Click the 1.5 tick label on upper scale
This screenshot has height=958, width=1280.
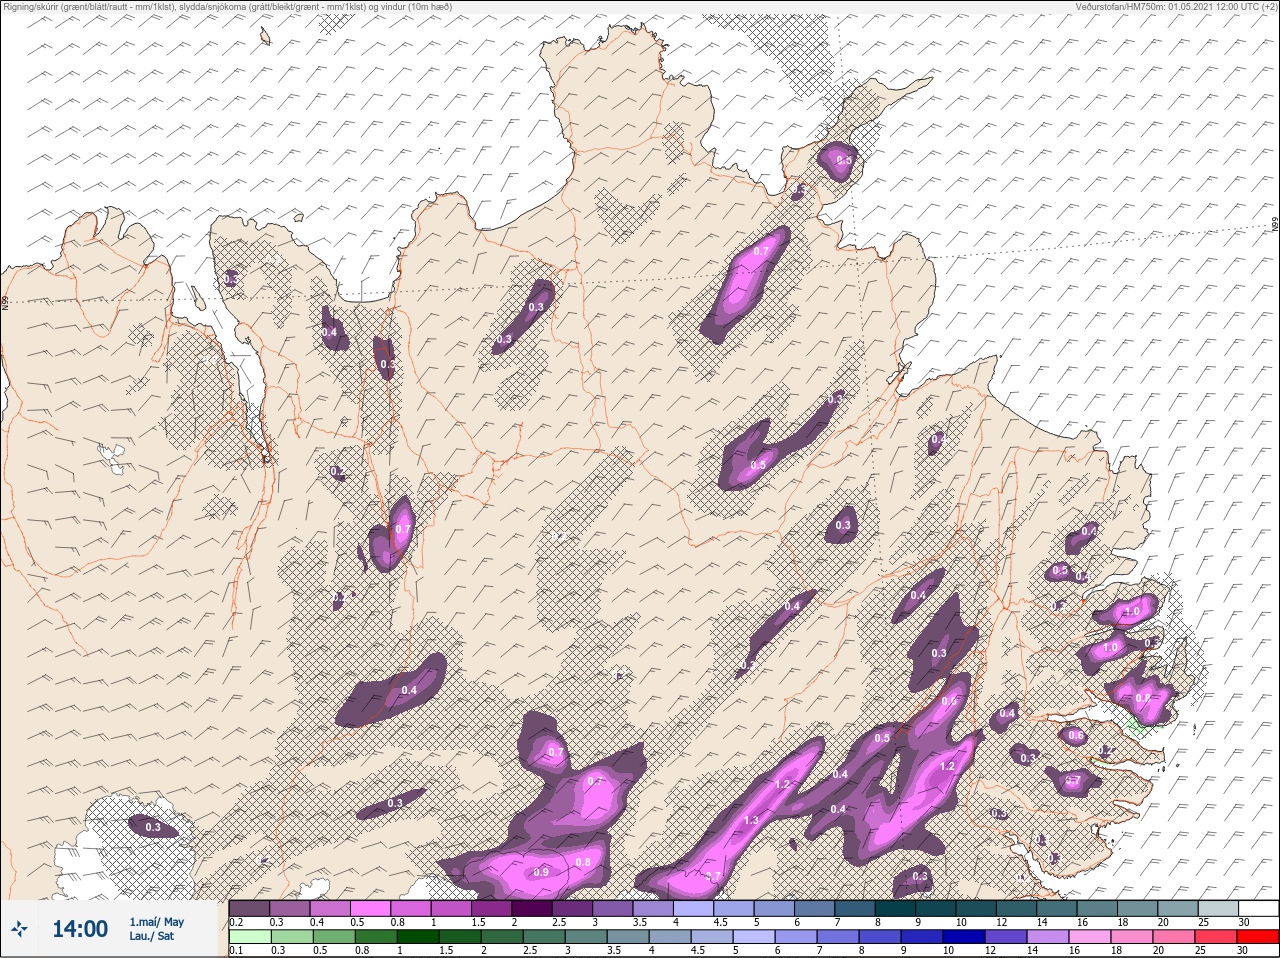tap(478, 922)
